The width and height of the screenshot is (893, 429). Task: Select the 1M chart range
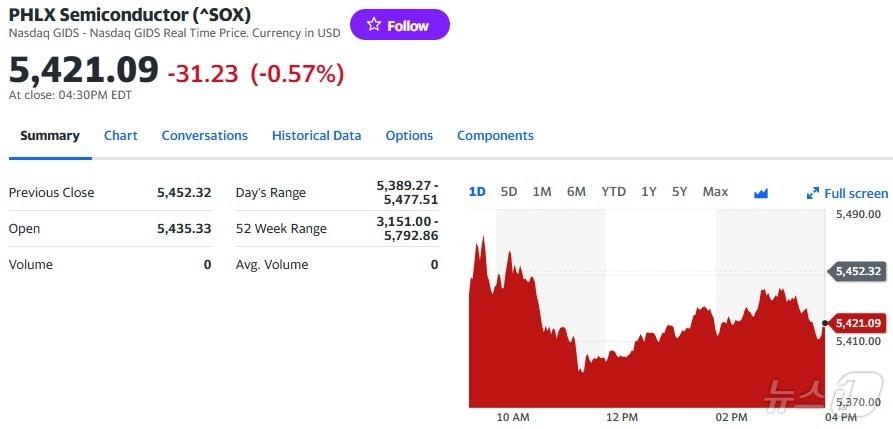pyautogui.click(x=542, y=191)
